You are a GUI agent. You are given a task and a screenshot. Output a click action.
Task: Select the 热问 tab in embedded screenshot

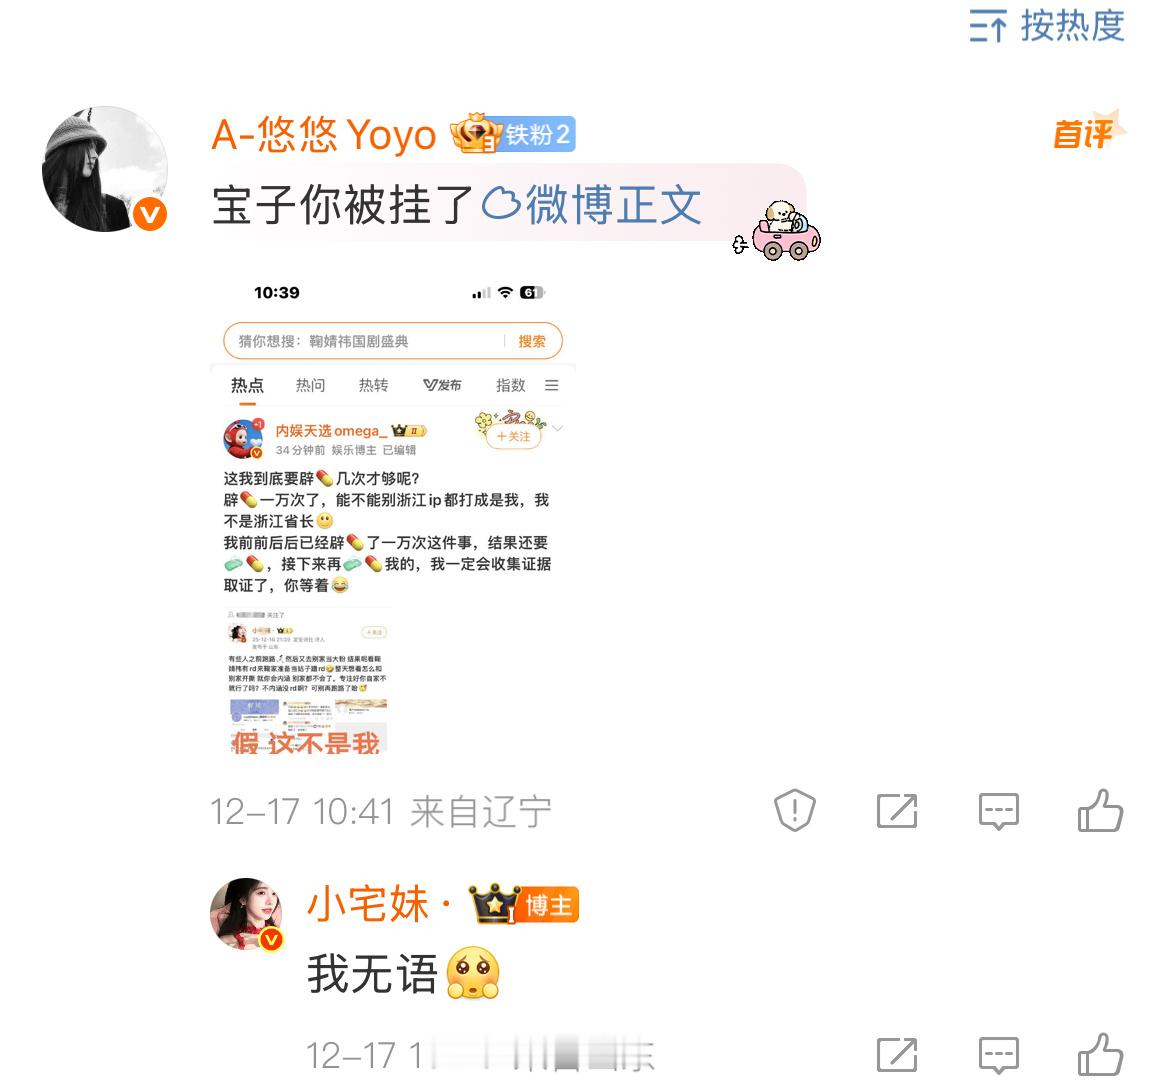click(x=310, y=385)
